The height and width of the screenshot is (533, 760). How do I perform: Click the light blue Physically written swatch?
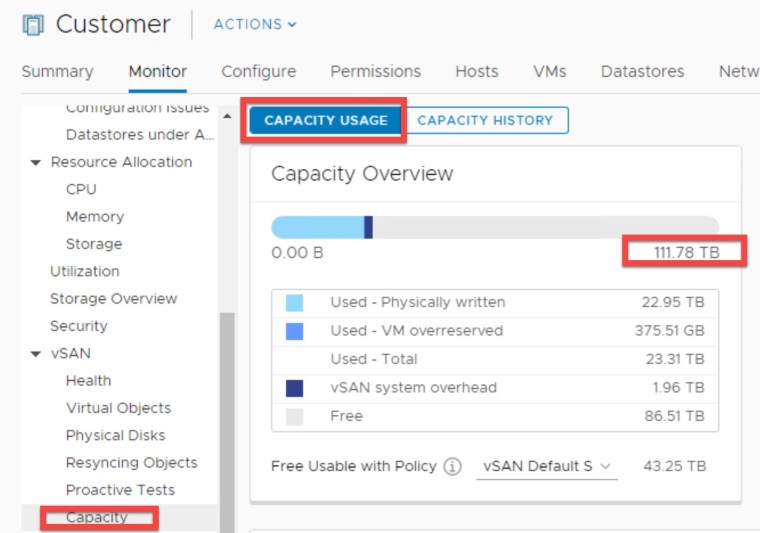click(294, 303)
